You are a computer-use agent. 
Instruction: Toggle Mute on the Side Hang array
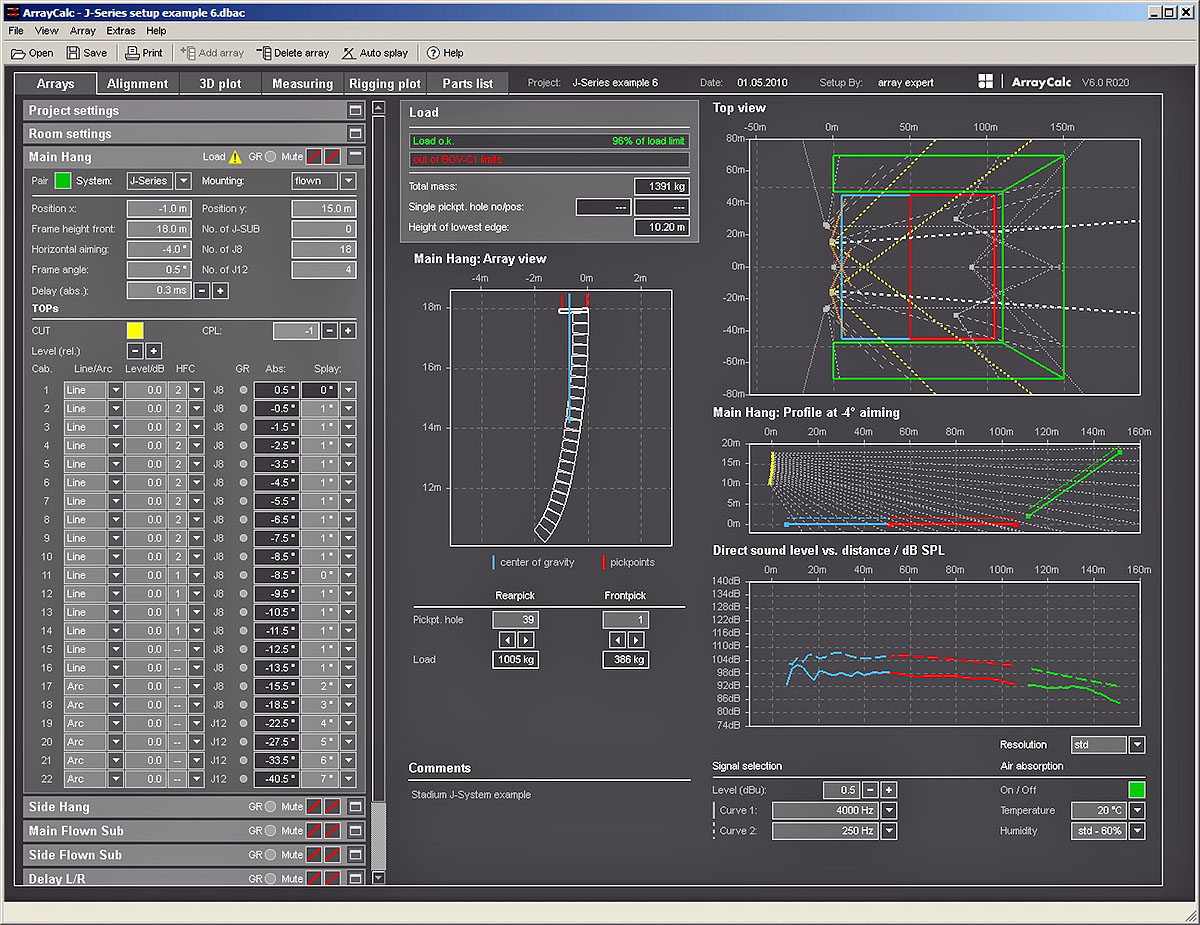[x=313, y=807]
